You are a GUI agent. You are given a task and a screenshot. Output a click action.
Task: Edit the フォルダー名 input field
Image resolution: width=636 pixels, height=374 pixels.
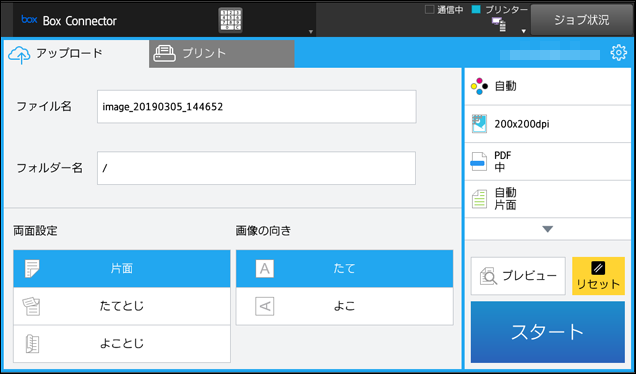(x=256, y=168)
